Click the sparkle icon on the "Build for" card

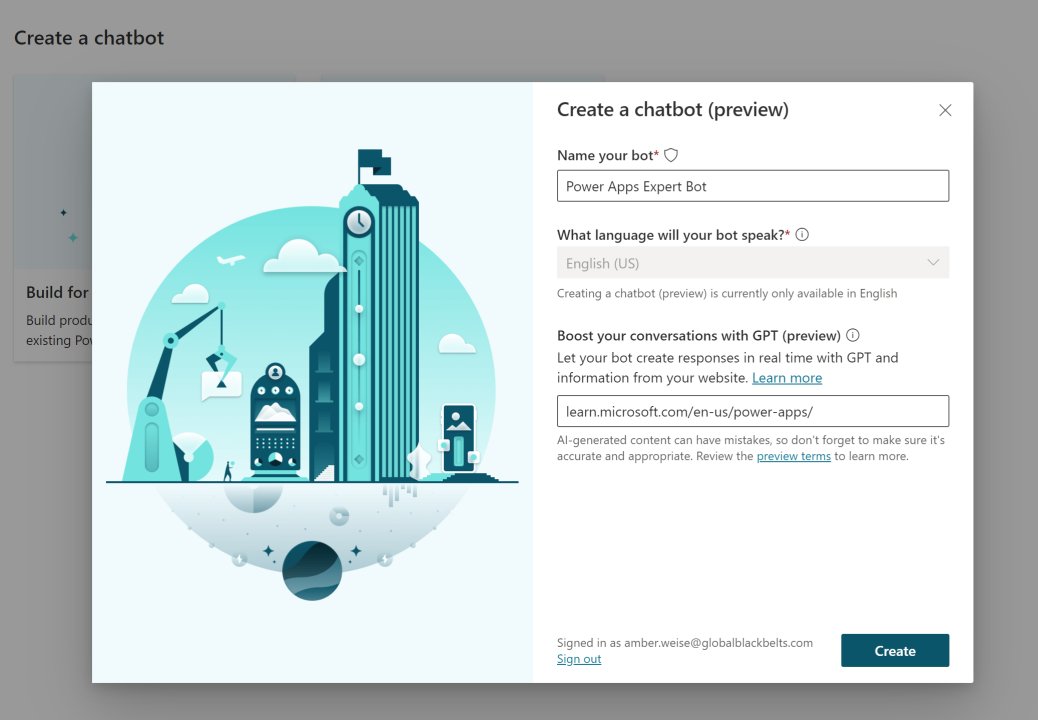click(x=62, y=213)
